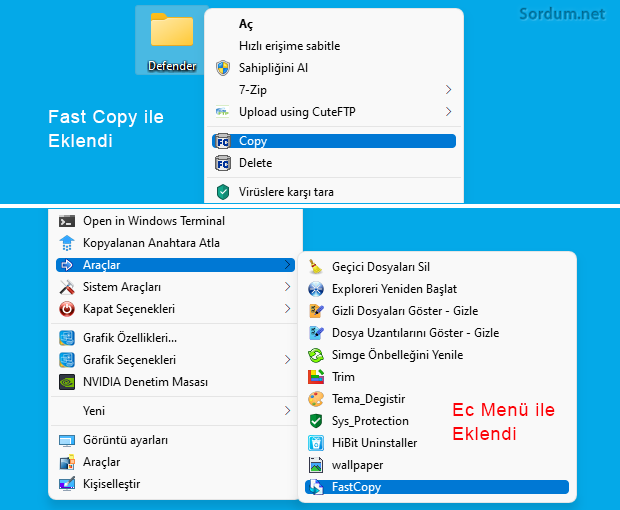Viewport: 620px width, 510px height.
Task: Choose the FastCopy submenu entry
Action: point(437,487)
